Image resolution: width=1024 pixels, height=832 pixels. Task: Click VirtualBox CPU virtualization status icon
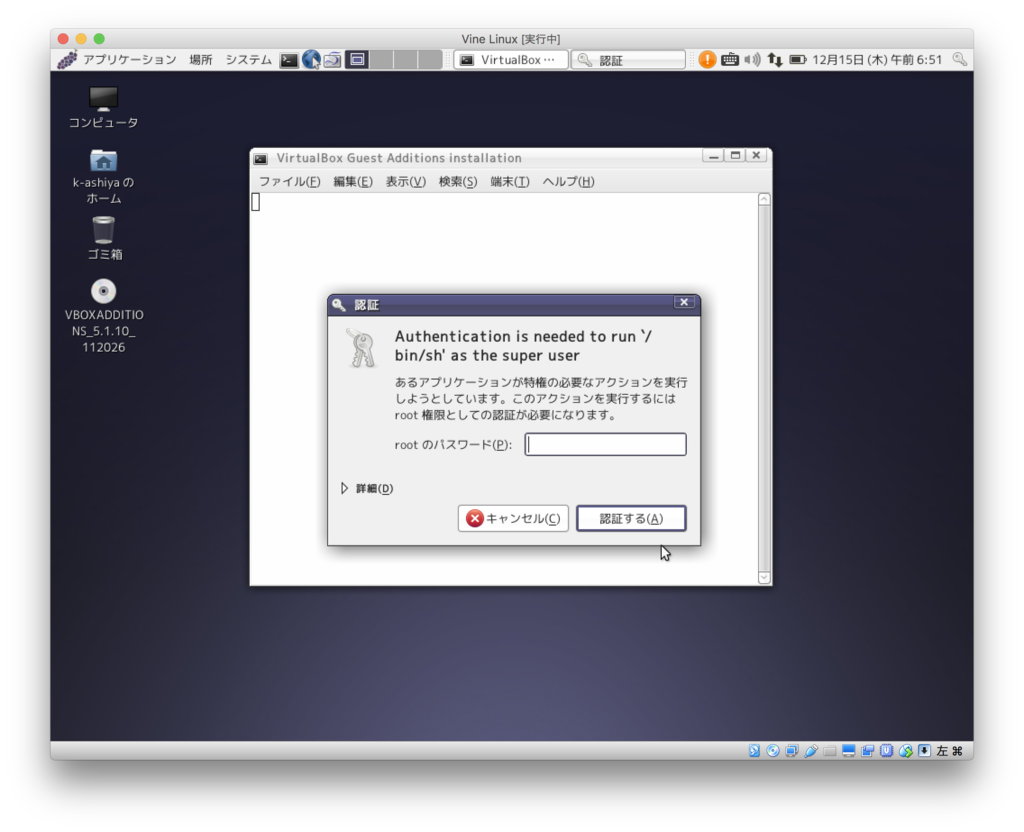click(886, 751)
